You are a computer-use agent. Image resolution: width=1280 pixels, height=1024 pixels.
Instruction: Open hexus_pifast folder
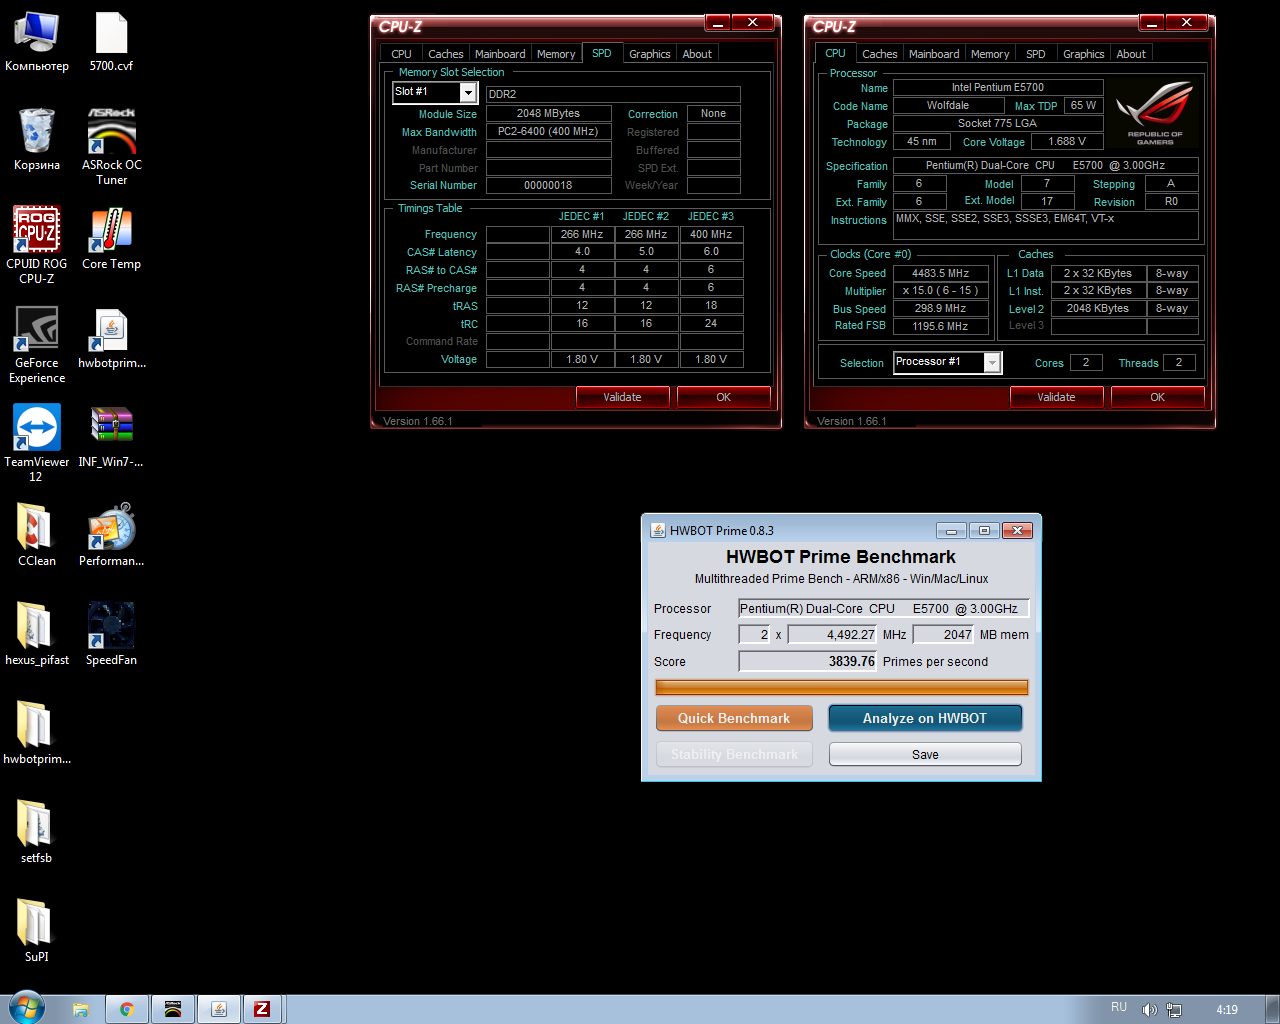coord(37,634)
